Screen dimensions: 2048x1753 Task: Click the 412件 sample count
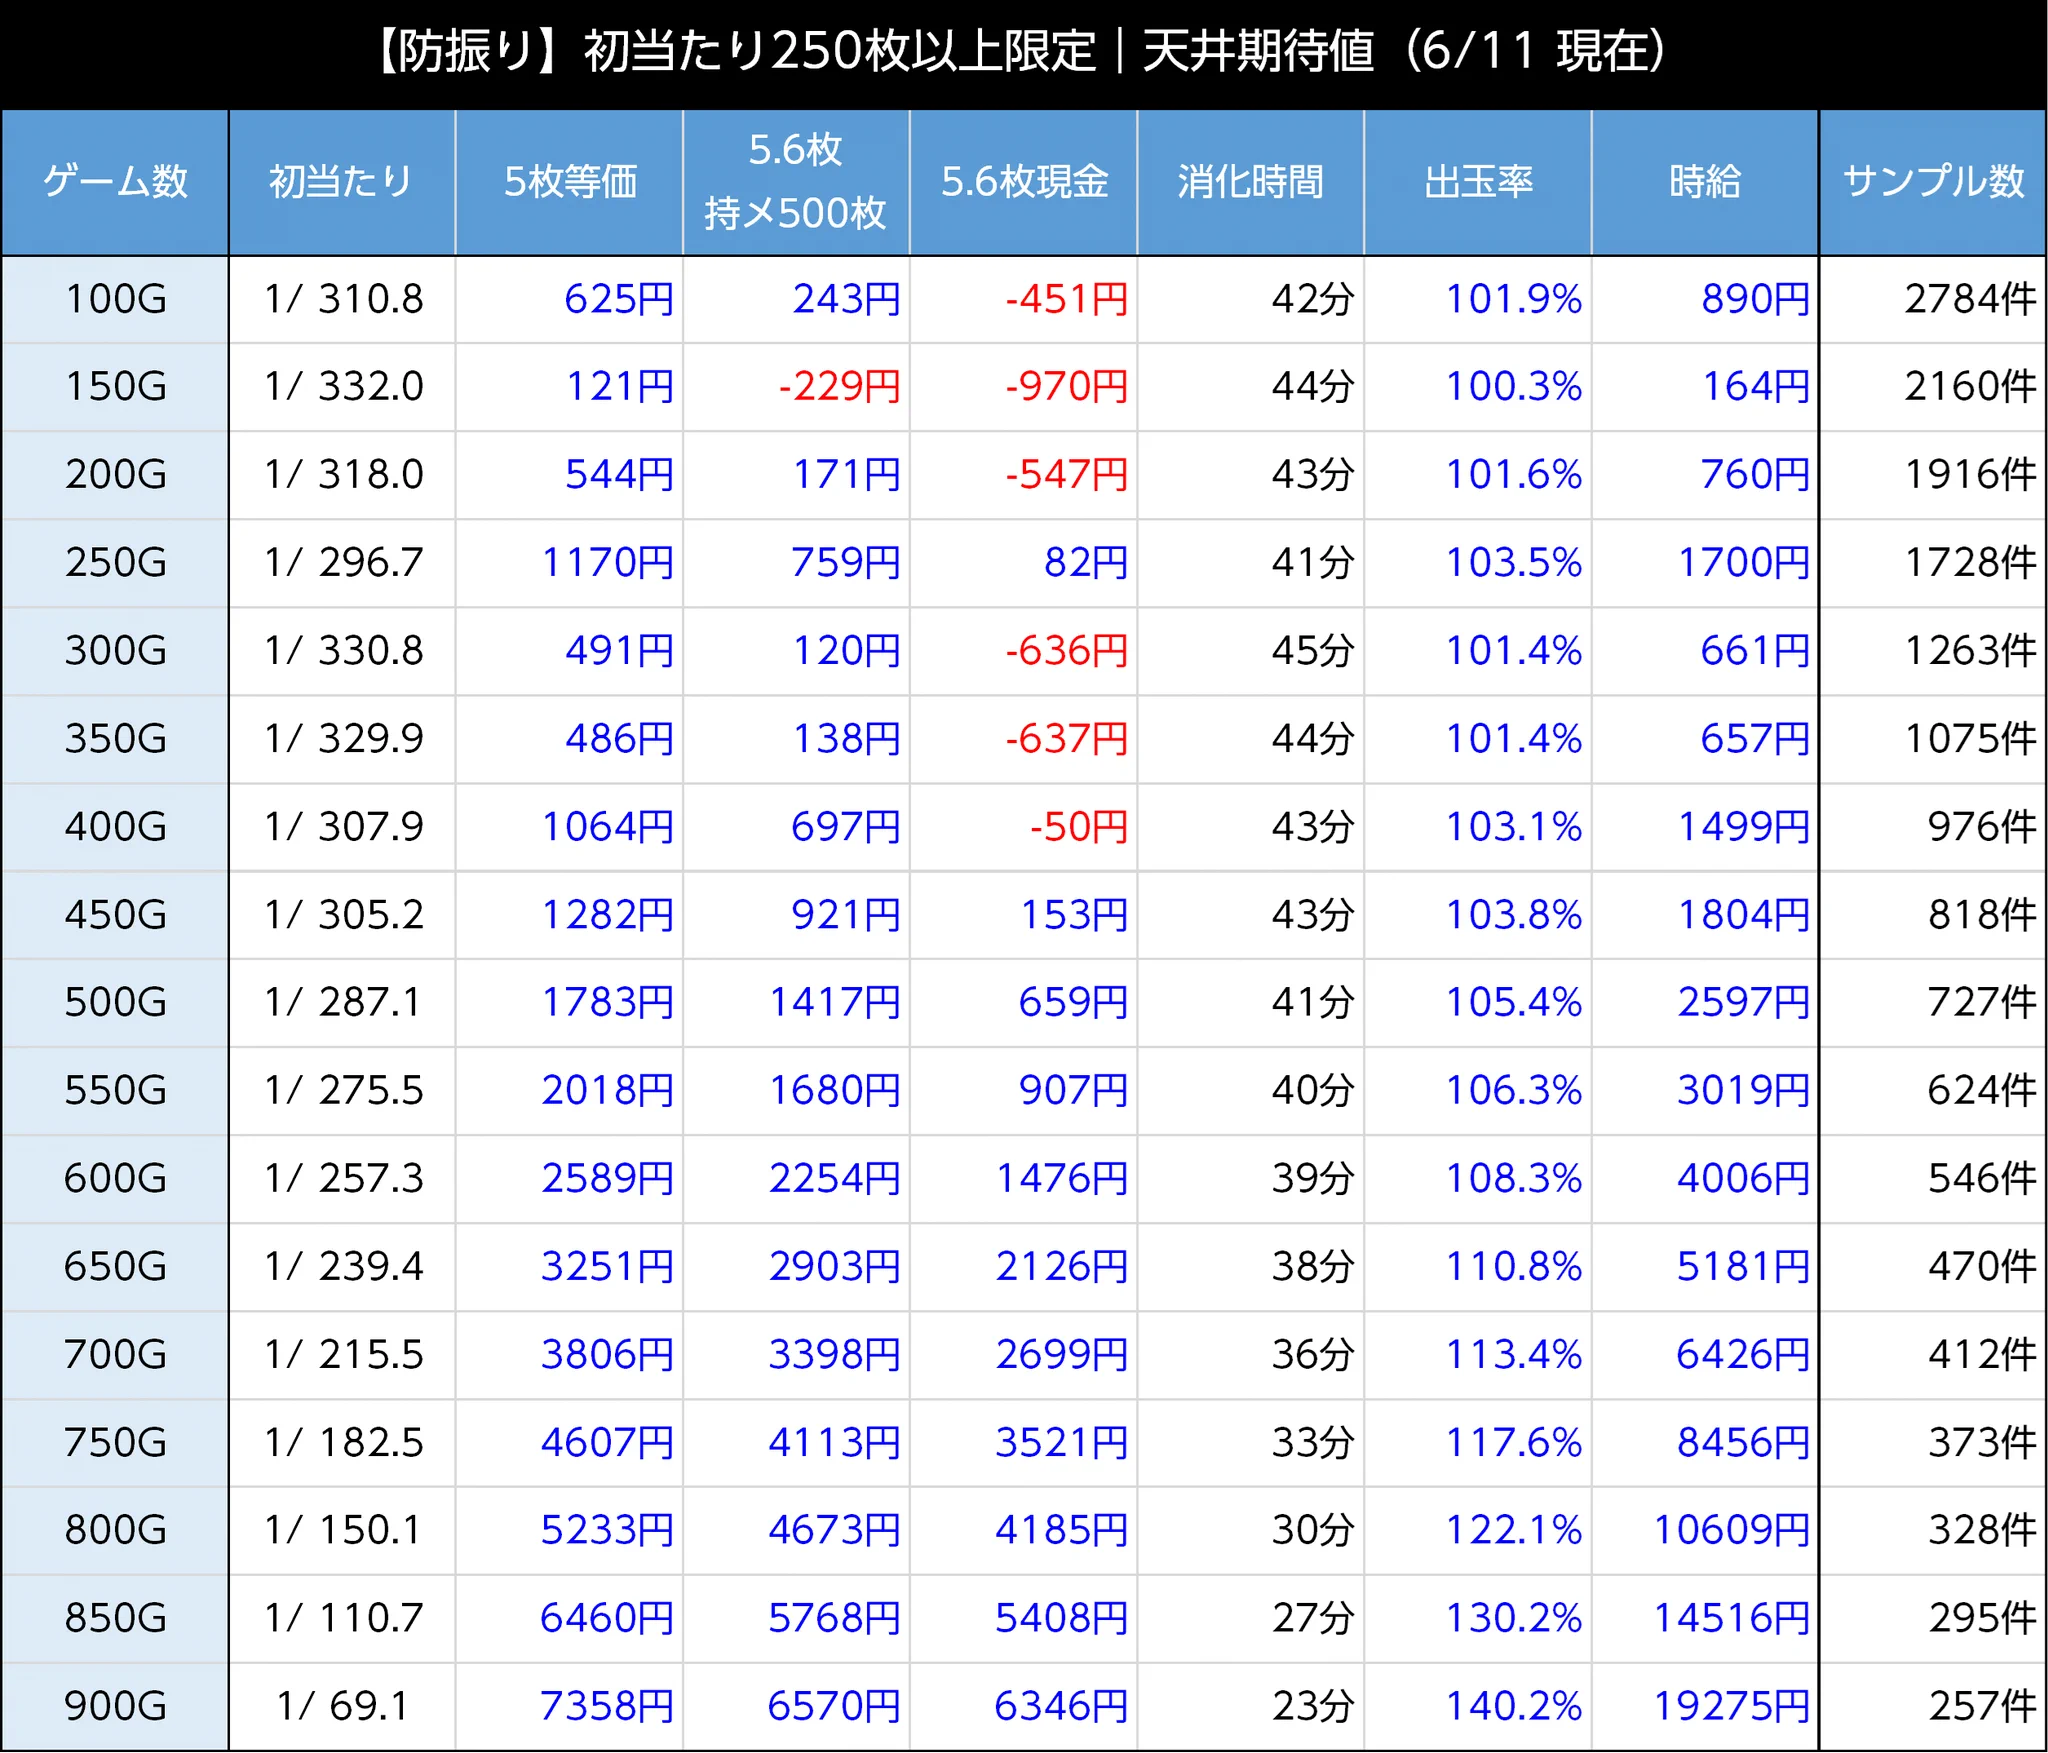coord(1982,1354)
